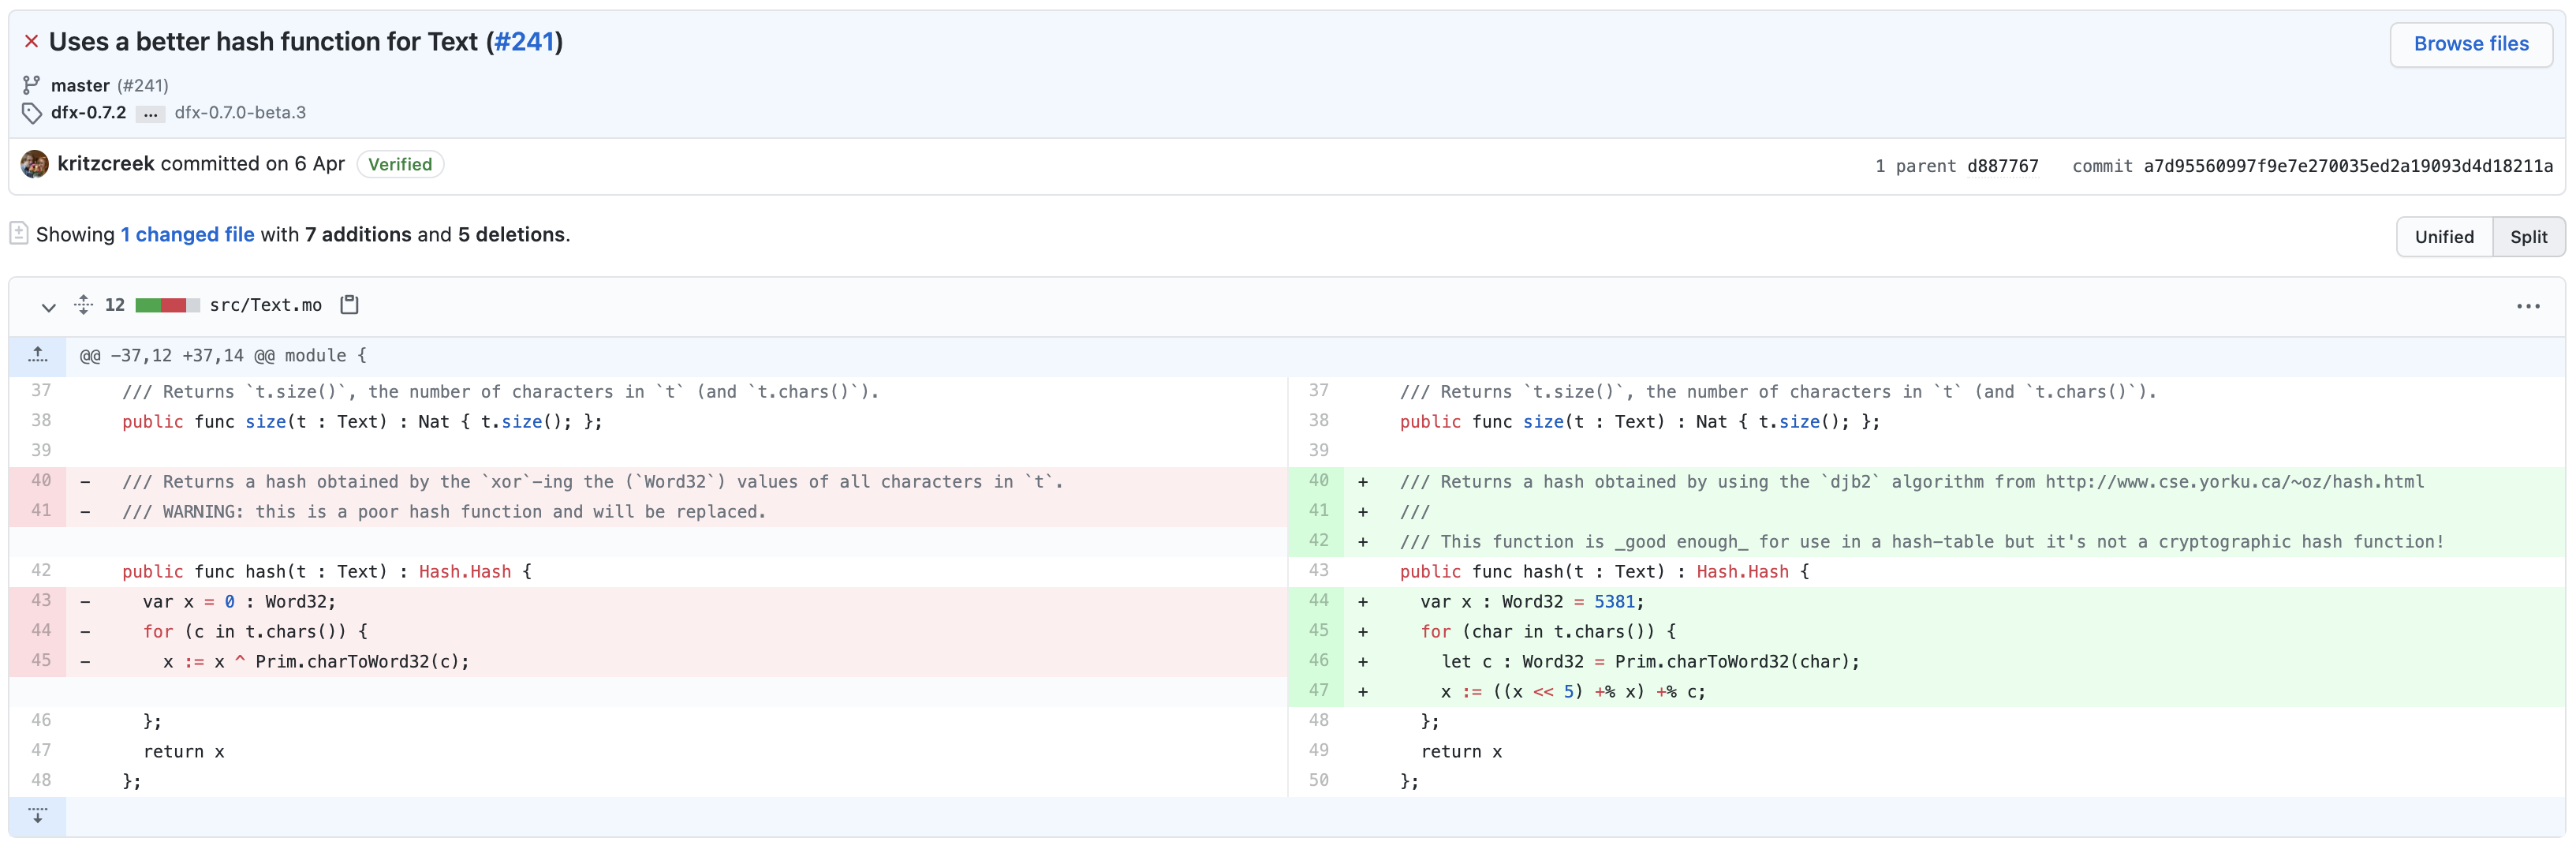Open the master branch link
Screen dimensions: 2576x849
click(80, 85)
